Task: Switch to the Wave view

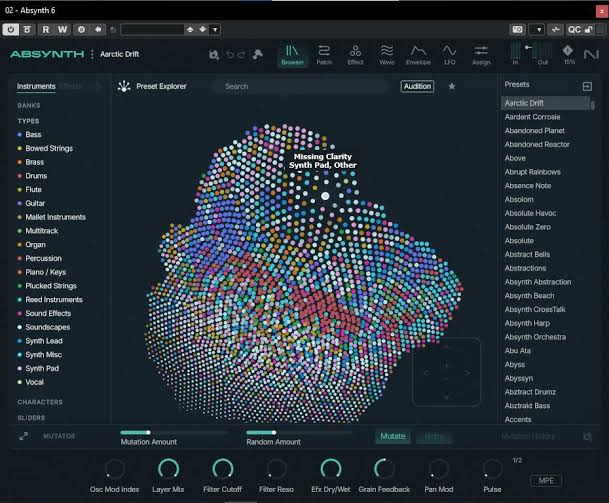Action: pos(386,55)
